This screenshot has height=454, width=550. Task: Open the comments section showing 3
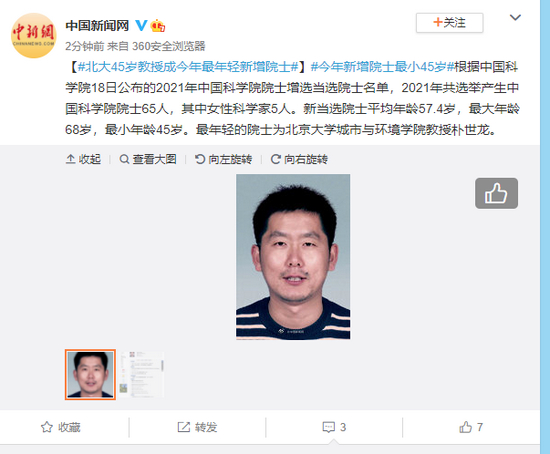(x=334, y=427)
